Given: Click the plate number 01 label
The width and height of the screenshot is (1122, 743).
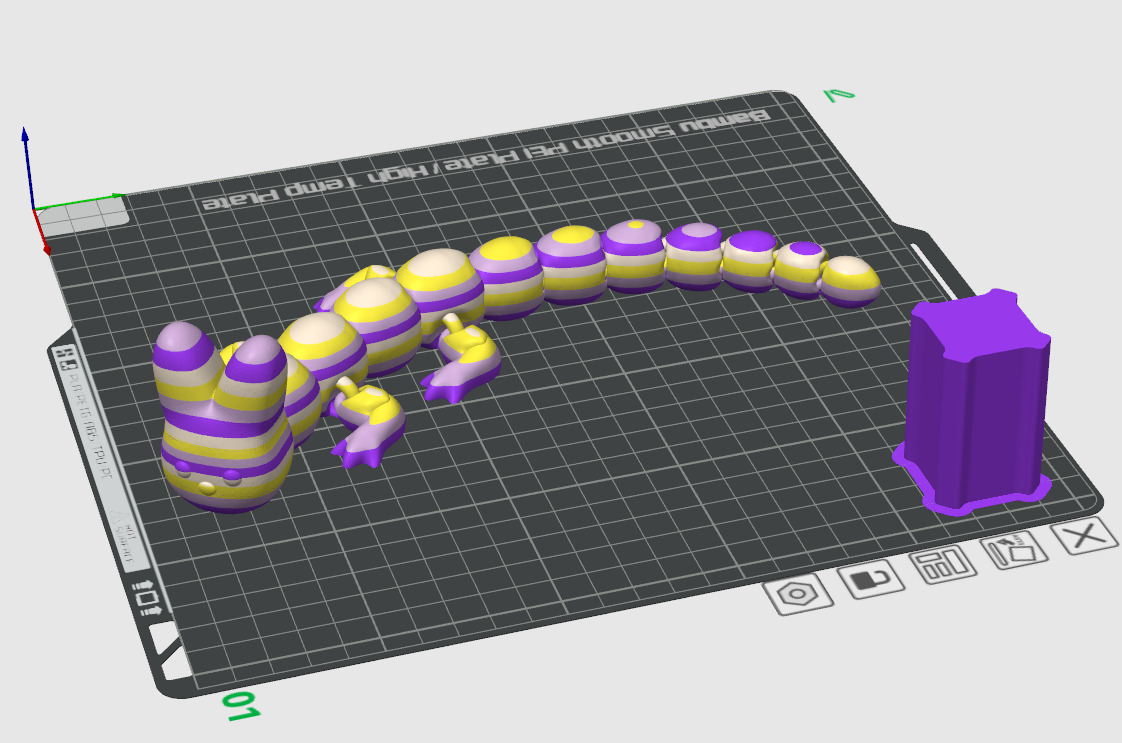Looking at the screenshot, I should click(x=240, y=706).
